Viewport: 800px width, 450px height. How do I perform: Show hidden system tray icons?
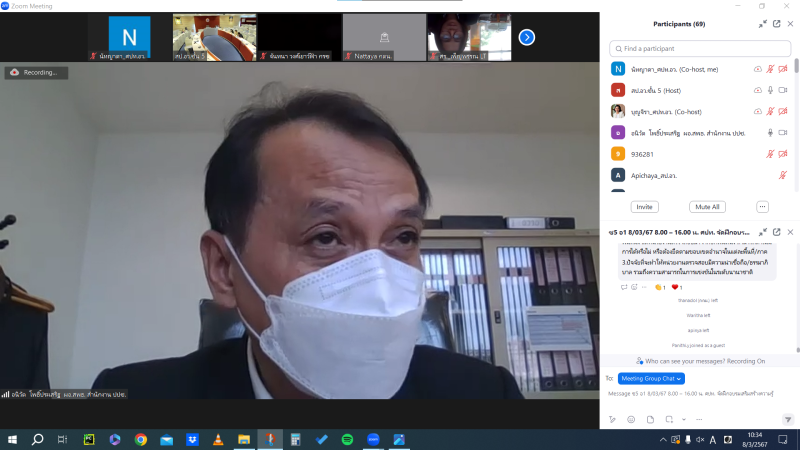[663, 439]
